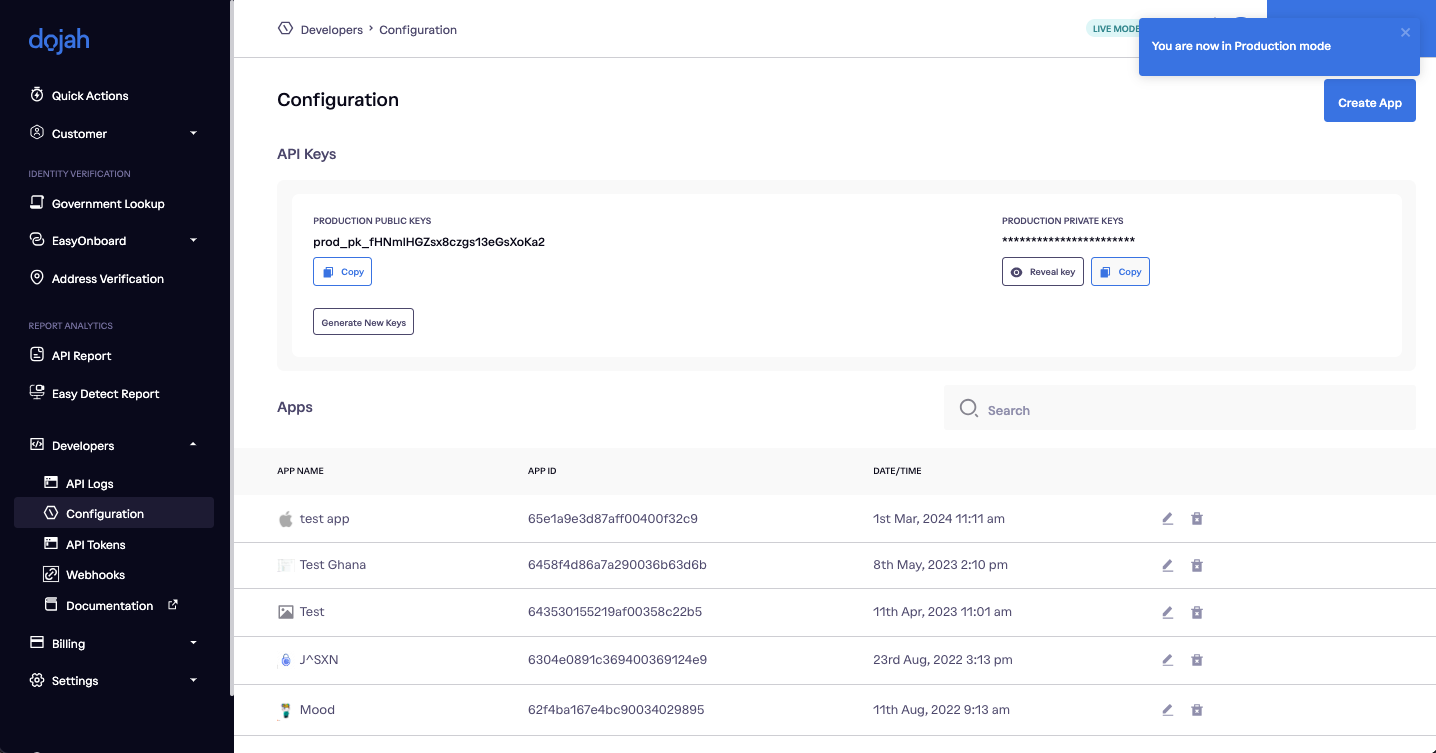
Task: Copy the production public key
Action: click(x=342, y=272)
